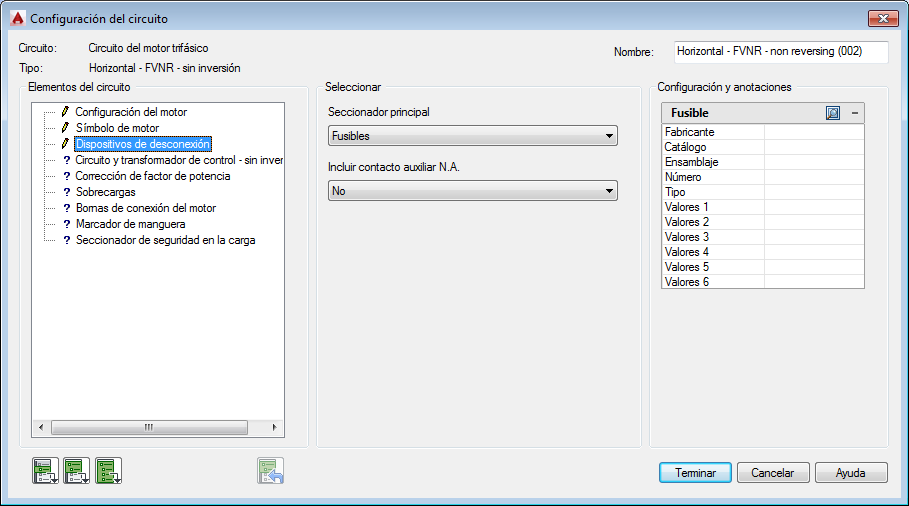Image resolution: width=909 pixels, height=506 pixels.
Task: Click the insert single highlighted element icon
Action: (45, 470)
